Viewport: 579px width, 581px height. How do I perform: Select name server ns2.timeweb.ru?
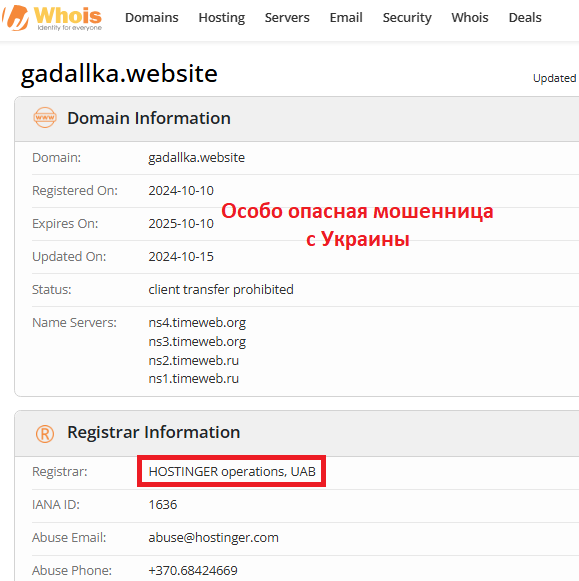tap(193, 360)
